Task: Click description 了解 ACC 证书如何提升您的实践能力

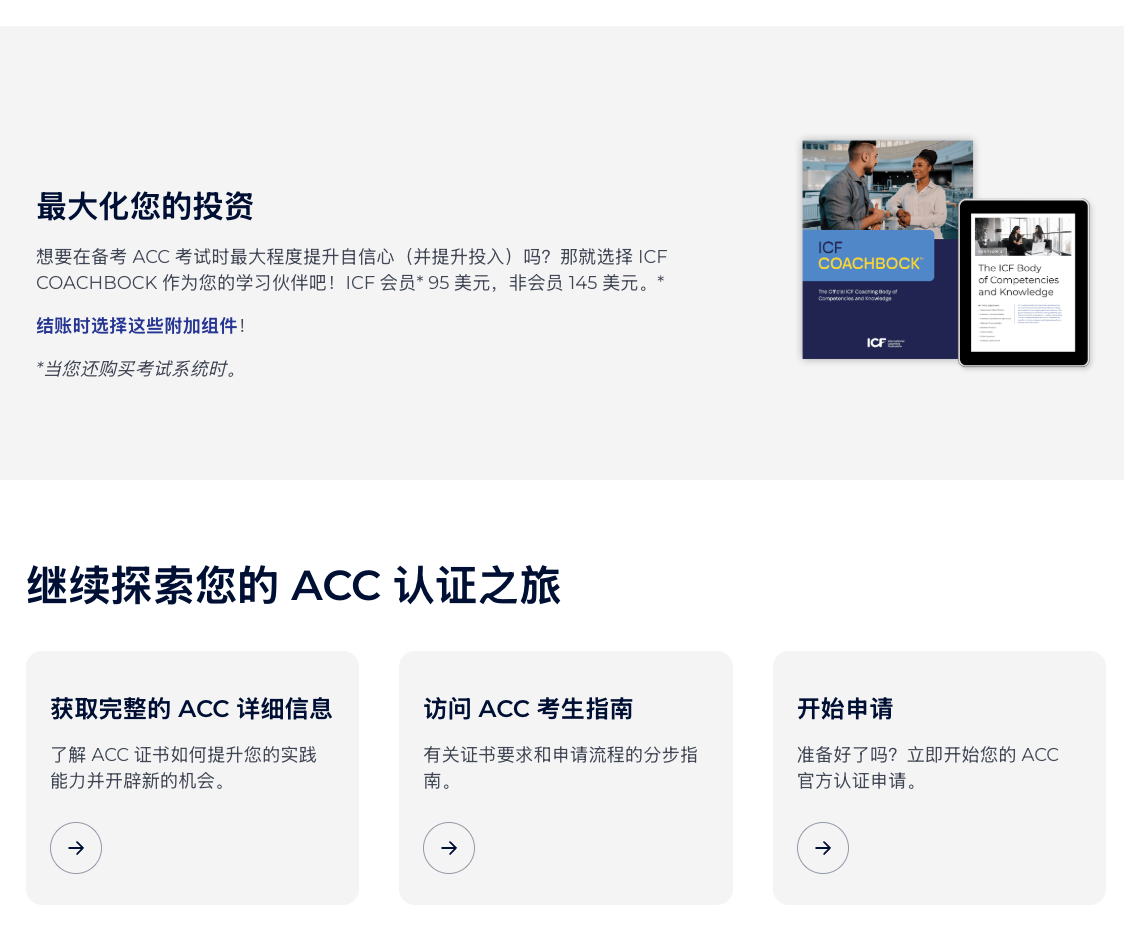Action: [184, 768]
